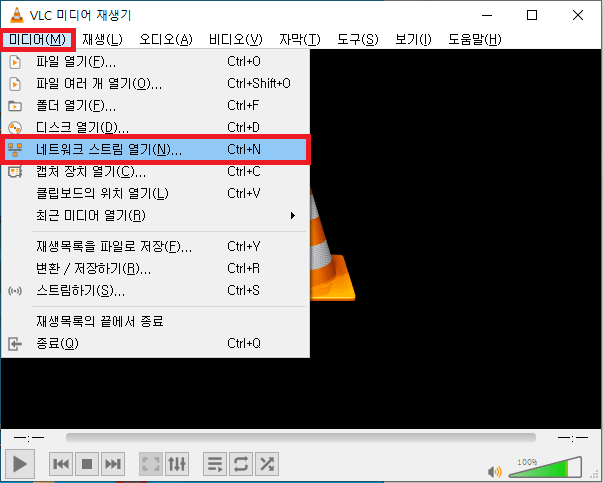Toggle random shuffle playback

point(267,464)
